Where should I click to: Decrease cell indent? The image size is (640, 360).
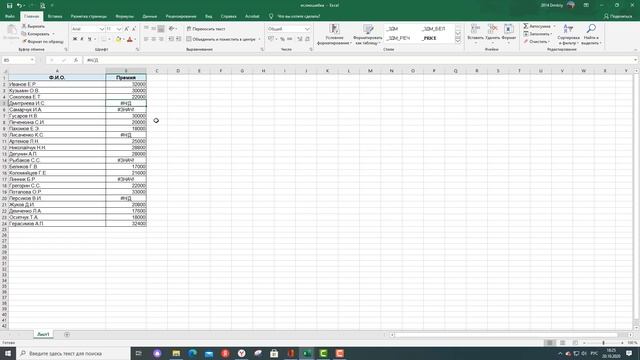[x=171, y=39]
